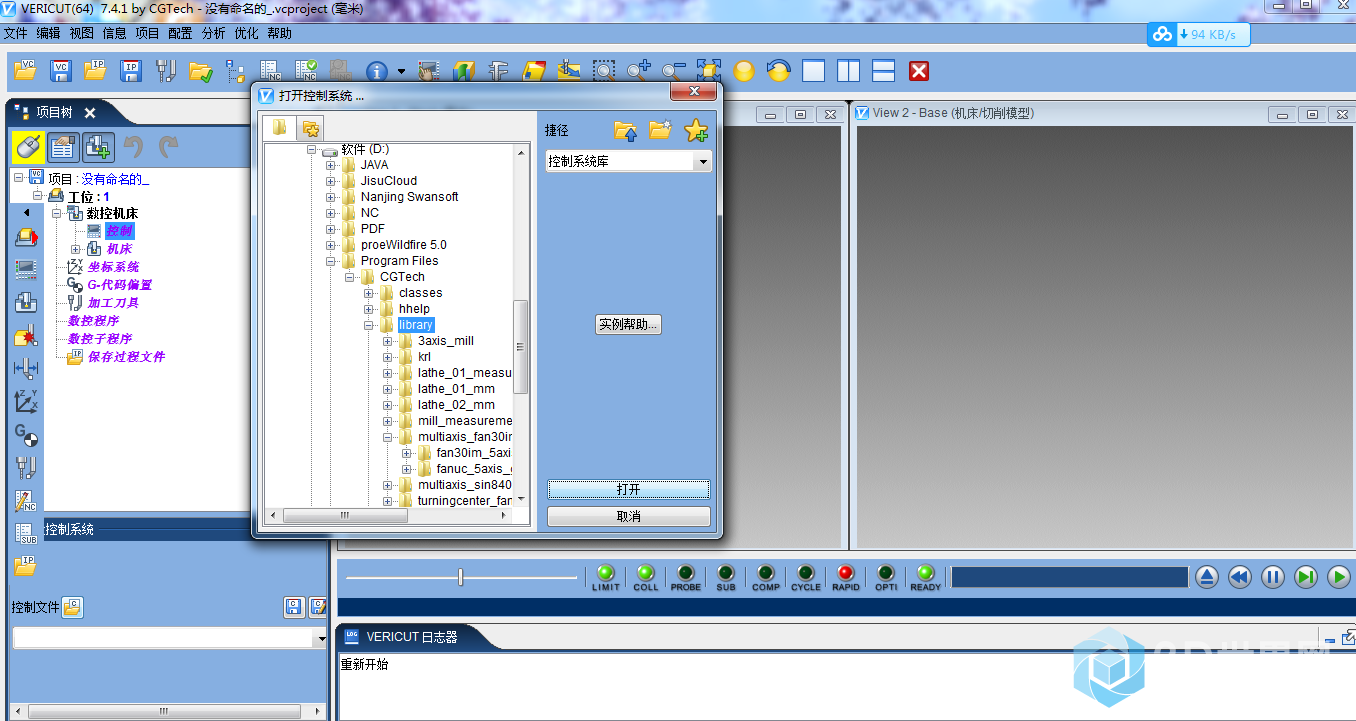Click the pause simulation button
The height and width of the screenshot is (721, 1356).
[x=1272, y=577]
